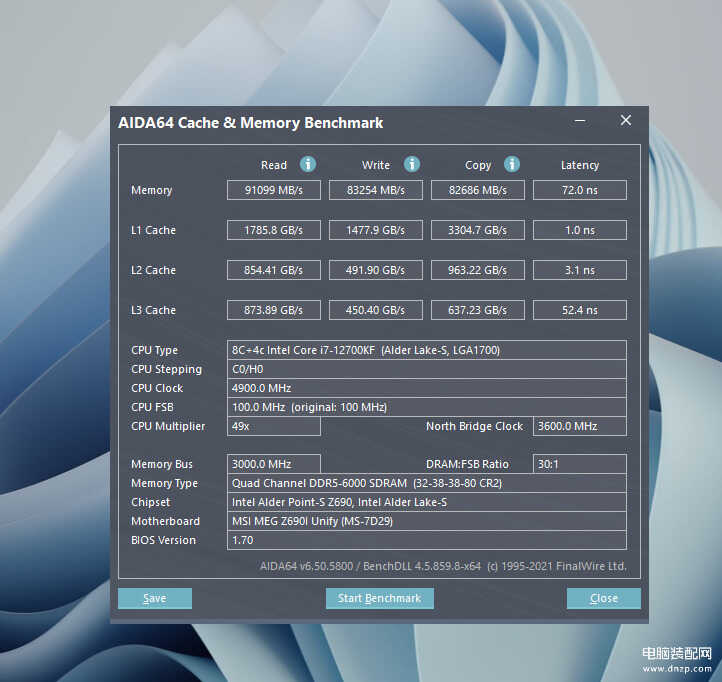Viewport: 722px width, 682px height.
Task: Select the Memory Write result field
Action: pos(376,190)
